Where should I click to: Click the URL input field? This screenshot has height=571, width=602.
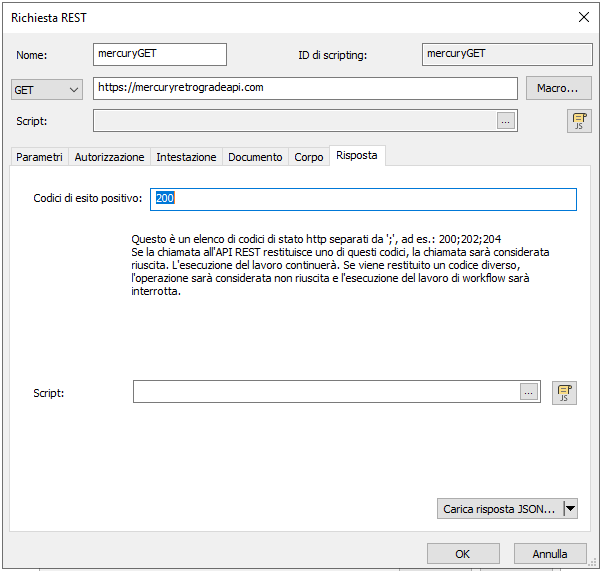tap(305, 88)
